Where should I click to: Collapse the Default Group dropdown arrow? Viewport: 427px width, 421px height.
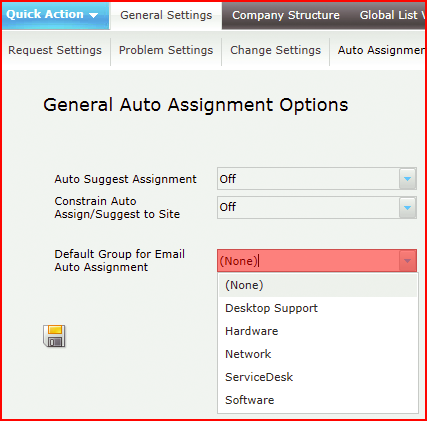click(407, 261)
